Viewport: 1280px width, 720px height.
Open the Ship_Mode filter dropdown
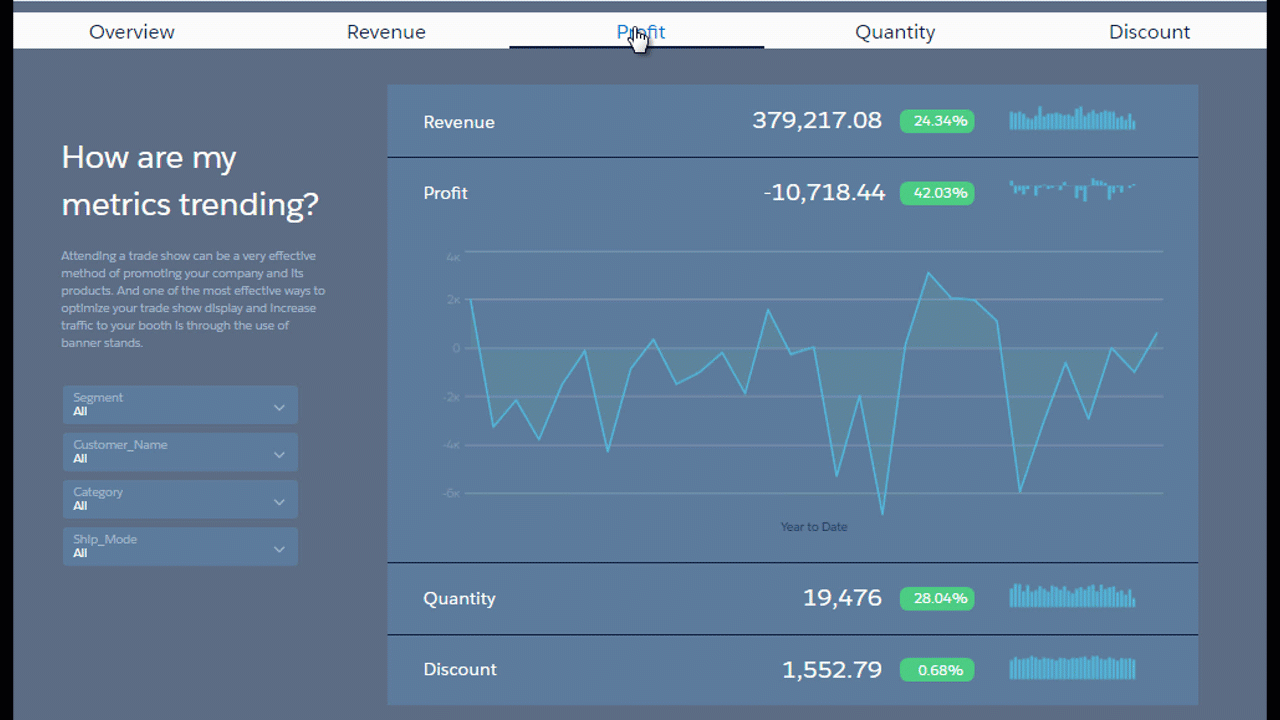coord(180,546)
